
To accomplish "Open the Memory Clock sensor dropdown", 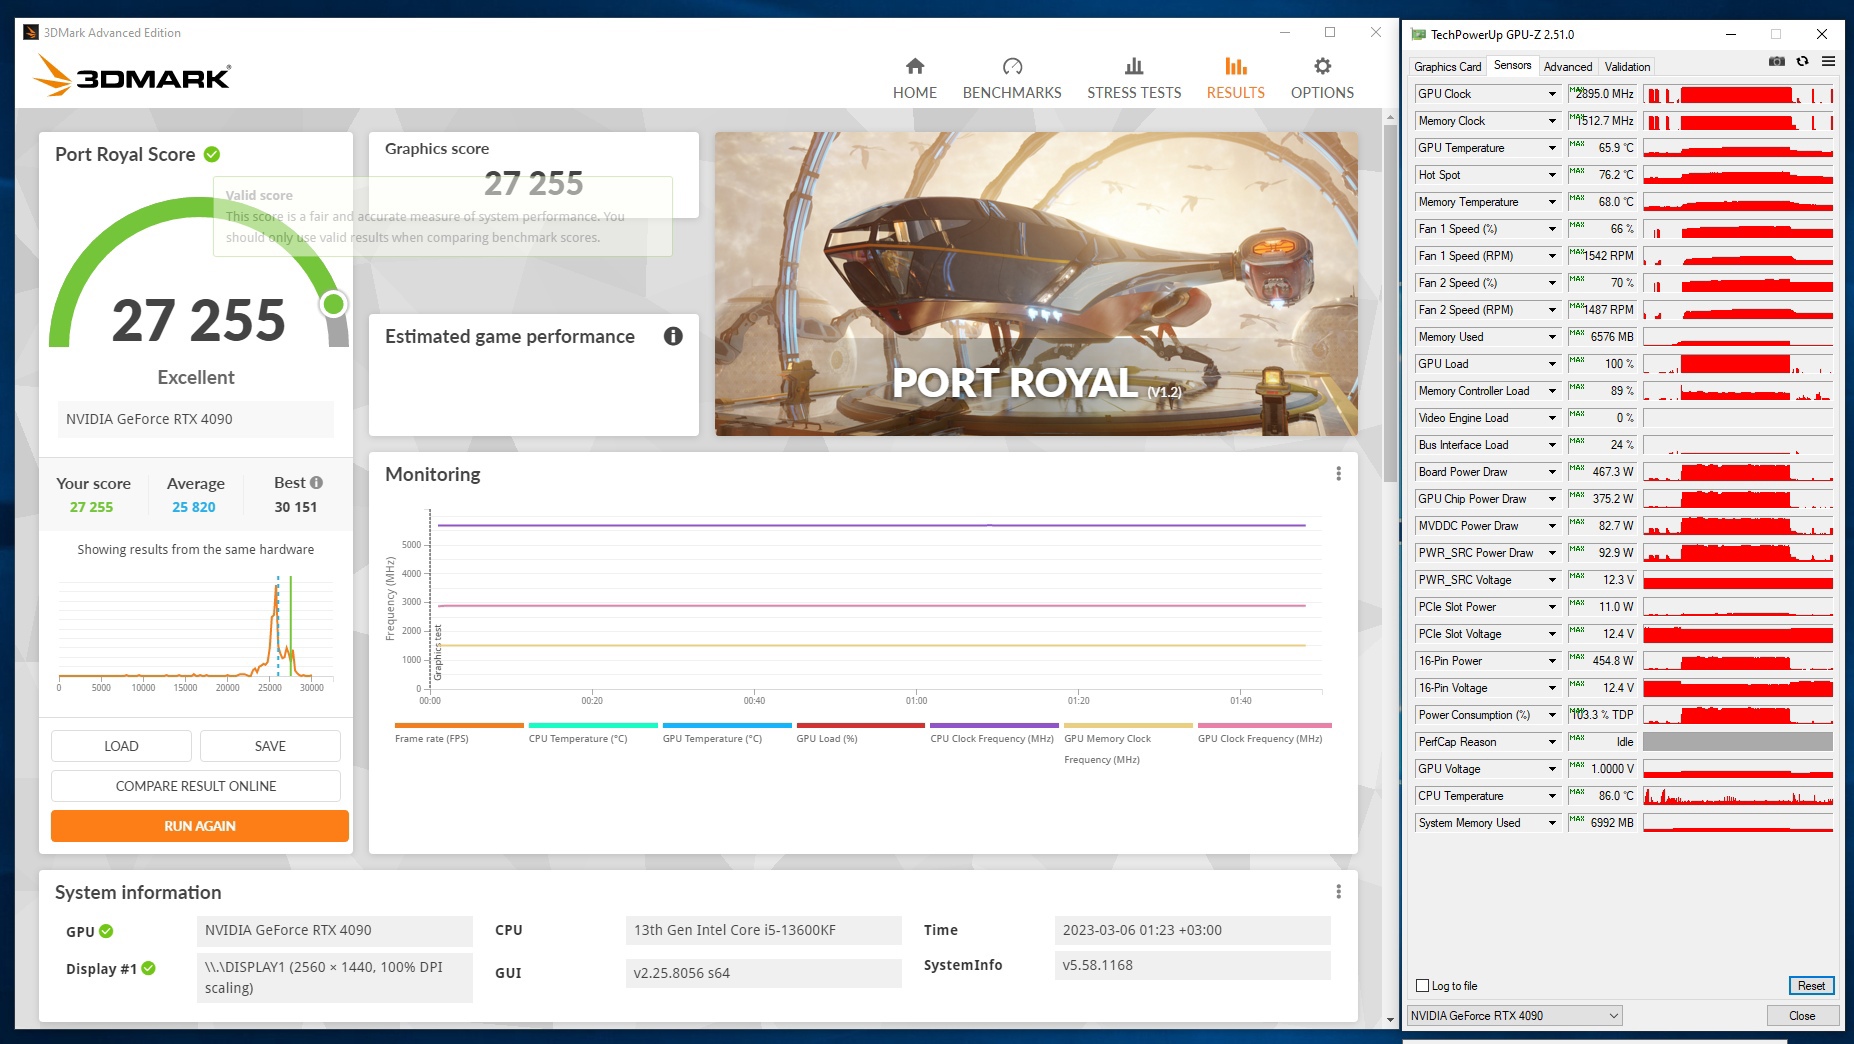I will [x=1552, y=121].
